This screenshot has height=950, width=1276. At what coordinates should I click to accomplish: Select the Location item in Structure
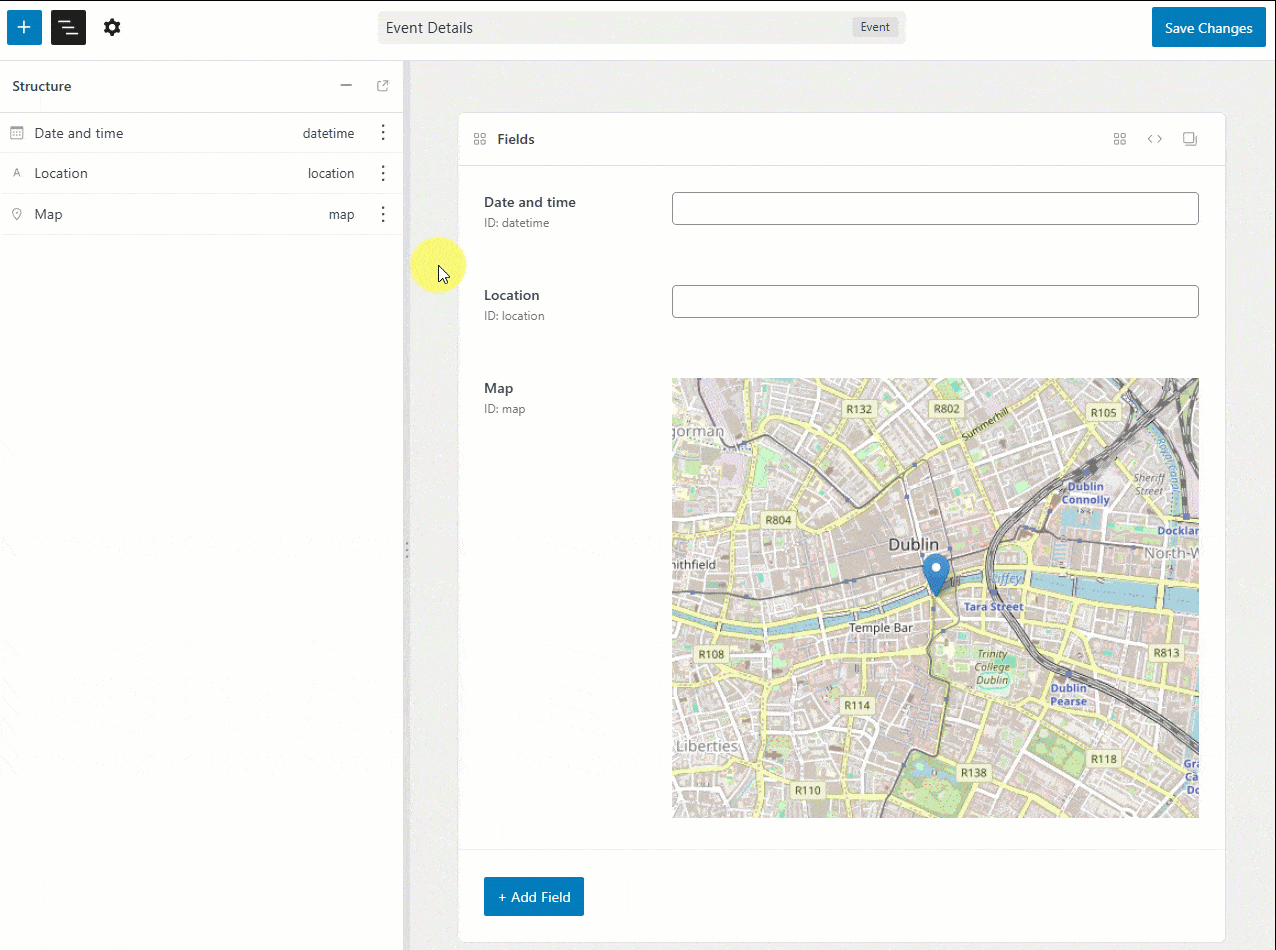[x=61, y=173]
